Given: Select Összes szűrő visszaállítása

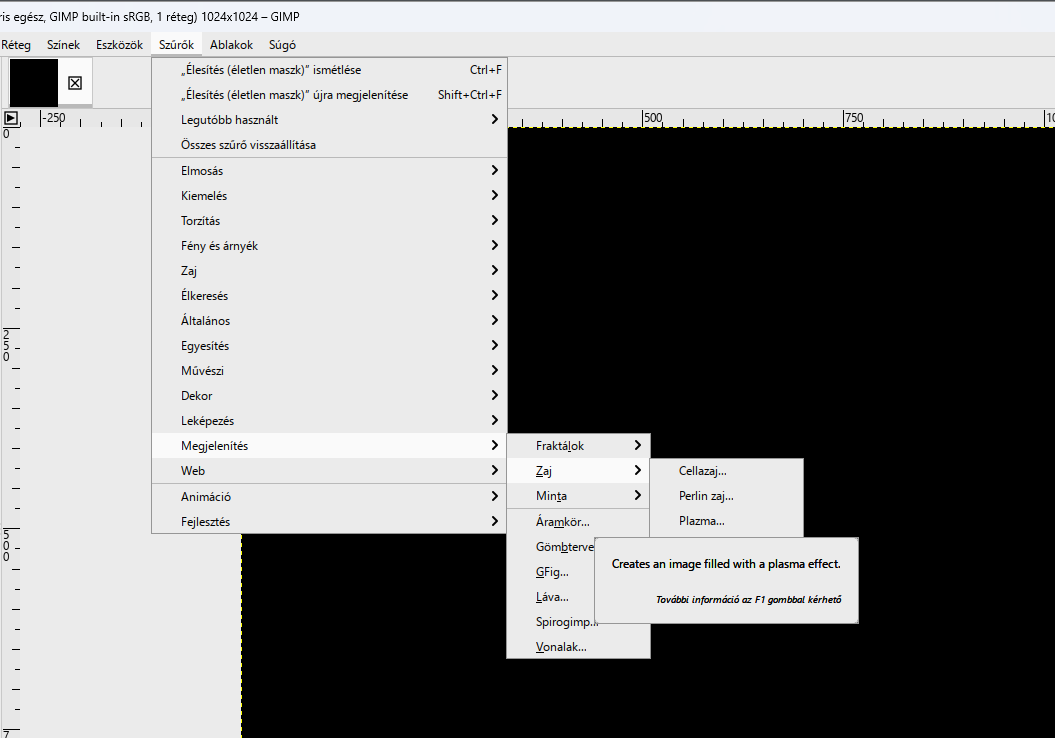Looking at the screenshot, I should pyautogui.click(x=329, y=145).
